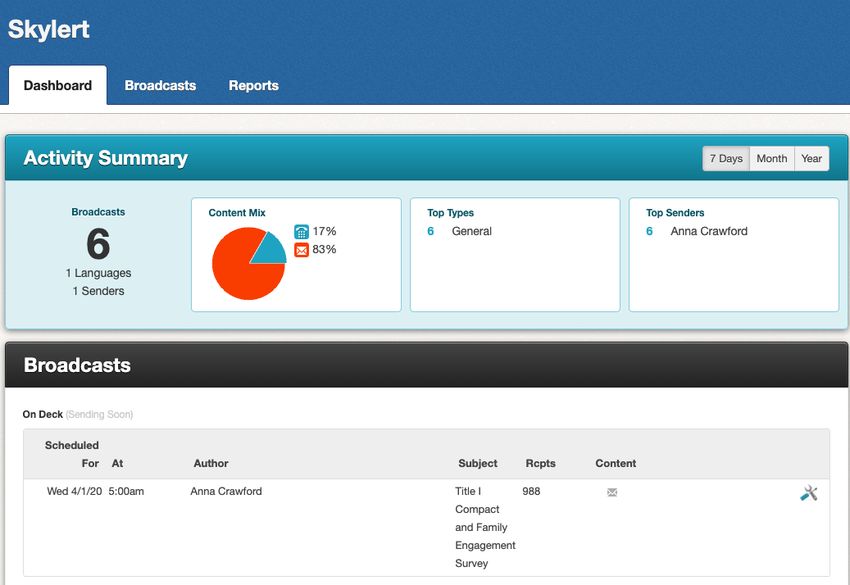Click the black Broadcasts section header
The height and width of the screenshot is (585, 850).
426,365
